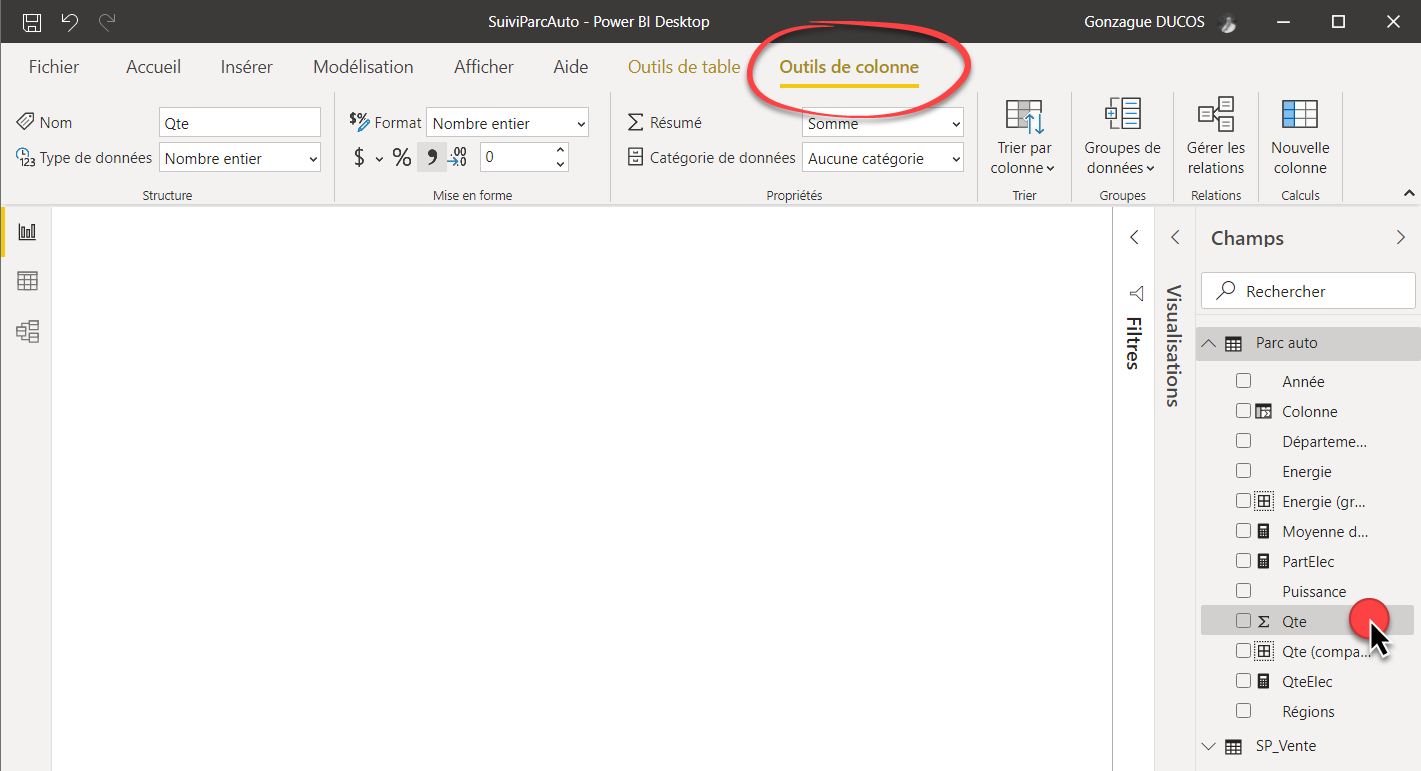Open Groupes de données menu
Screen dimensions: 1421x771
coord(1122,138)
